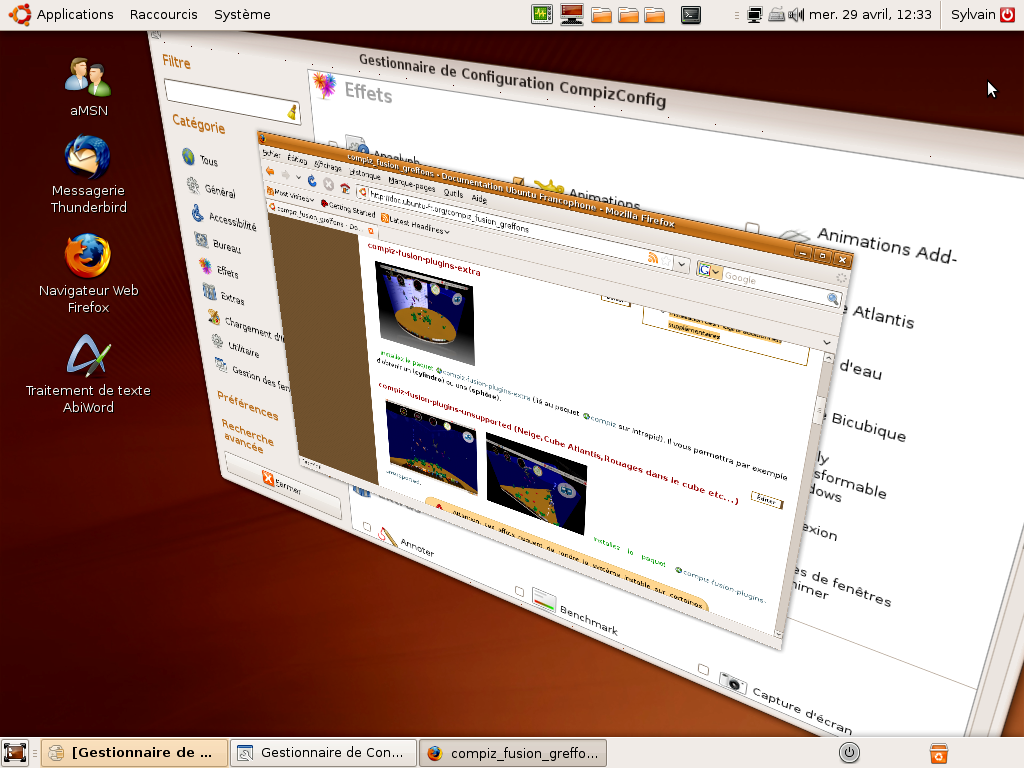Viewport: 1024px width, 768px height.
Task: Launch AbiWord from the desktop icon
Action: [x=88, y=358]
